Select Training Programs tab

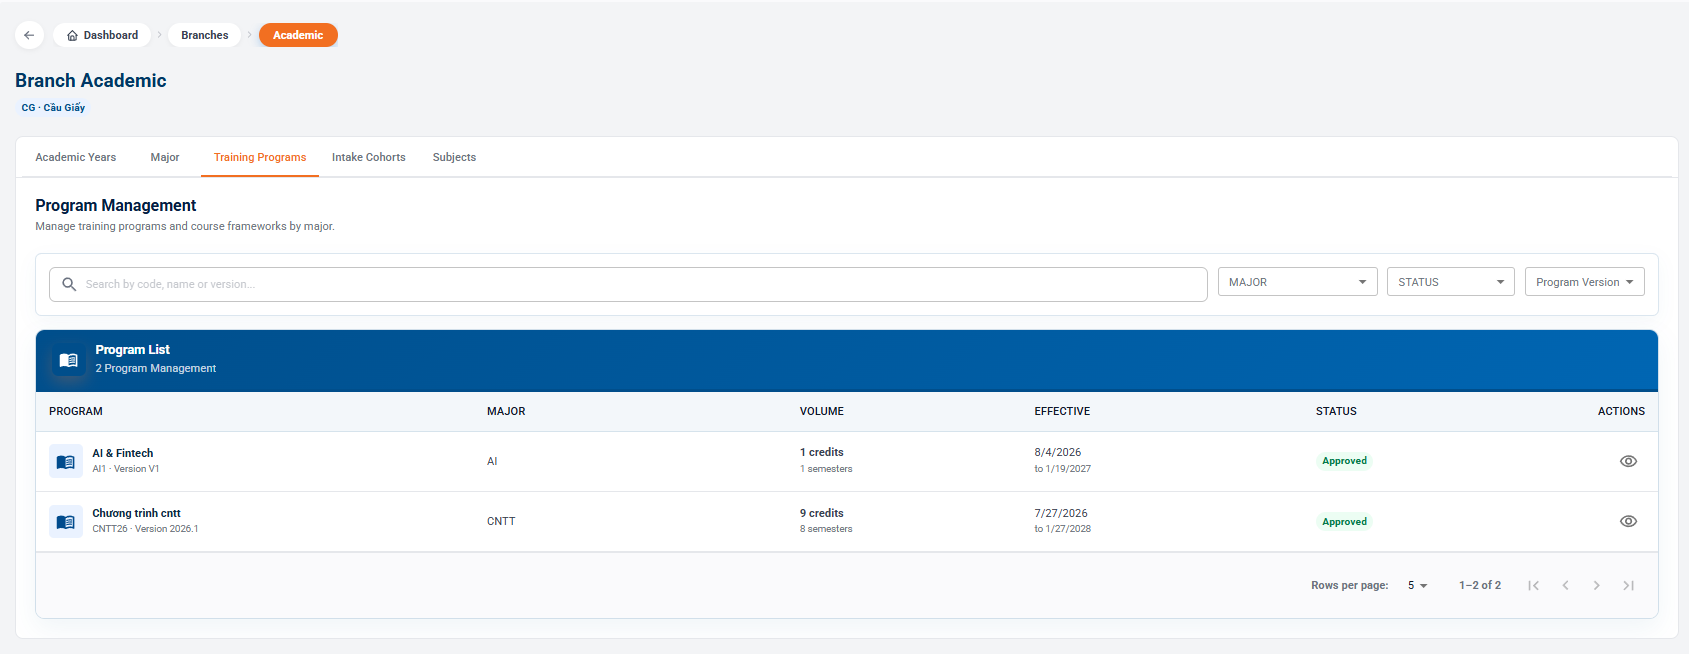(260, 157)
